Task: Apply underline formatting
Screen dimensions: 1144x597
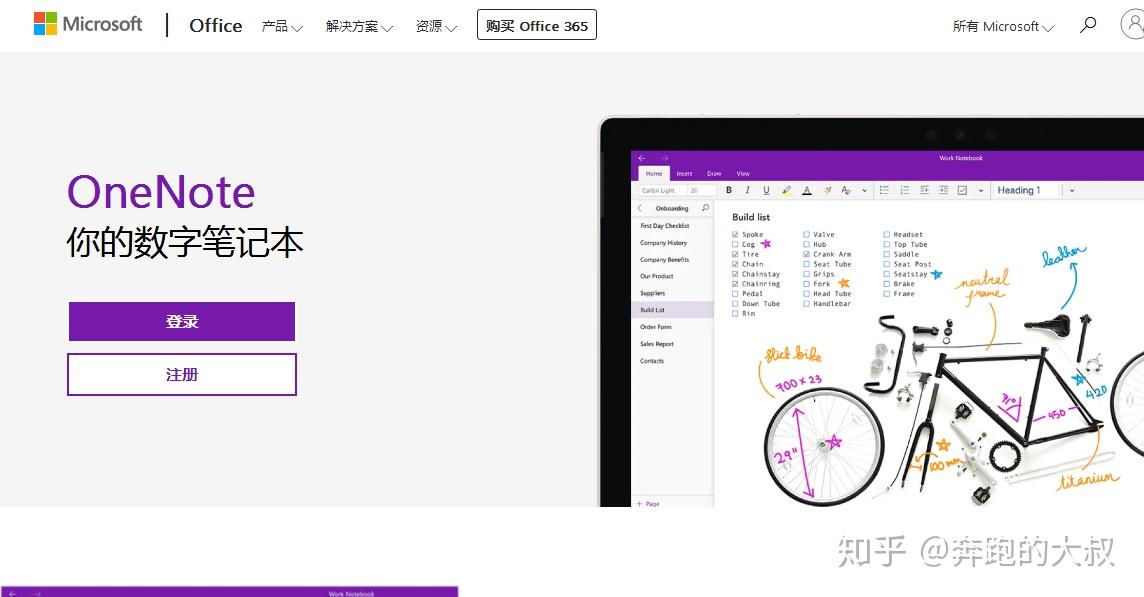Action: tap(765, 191)
